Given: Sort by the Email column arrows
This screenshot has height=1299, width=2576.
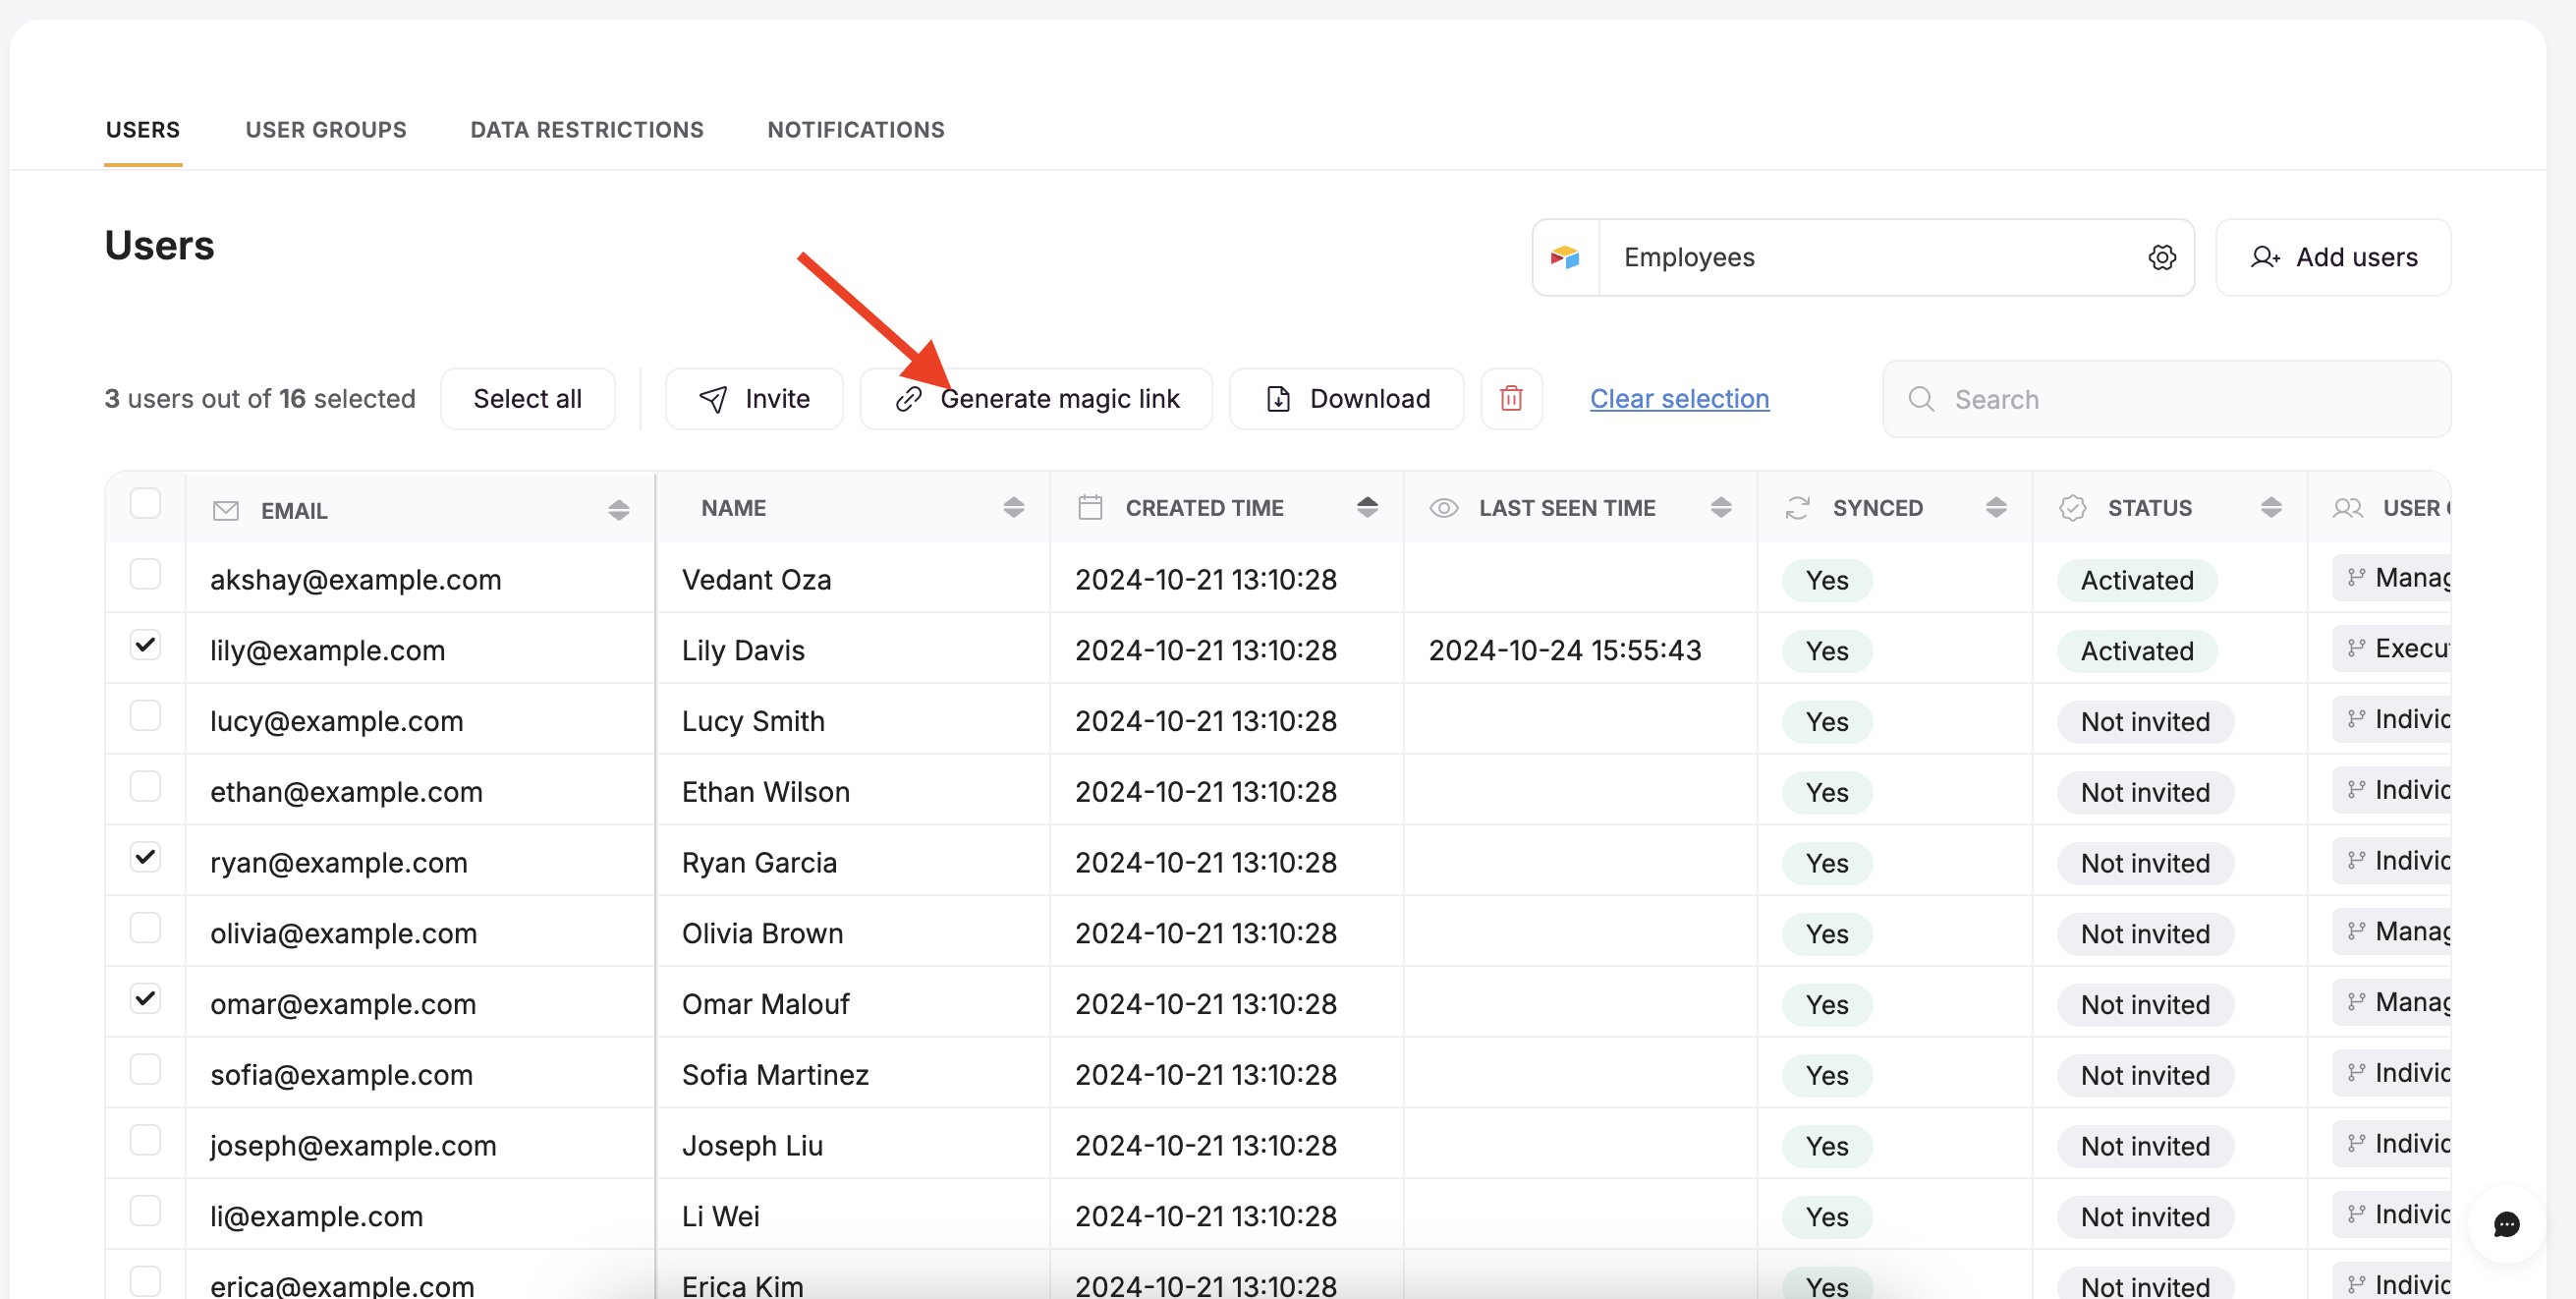Looking at the screenshot, I should 619,510.
